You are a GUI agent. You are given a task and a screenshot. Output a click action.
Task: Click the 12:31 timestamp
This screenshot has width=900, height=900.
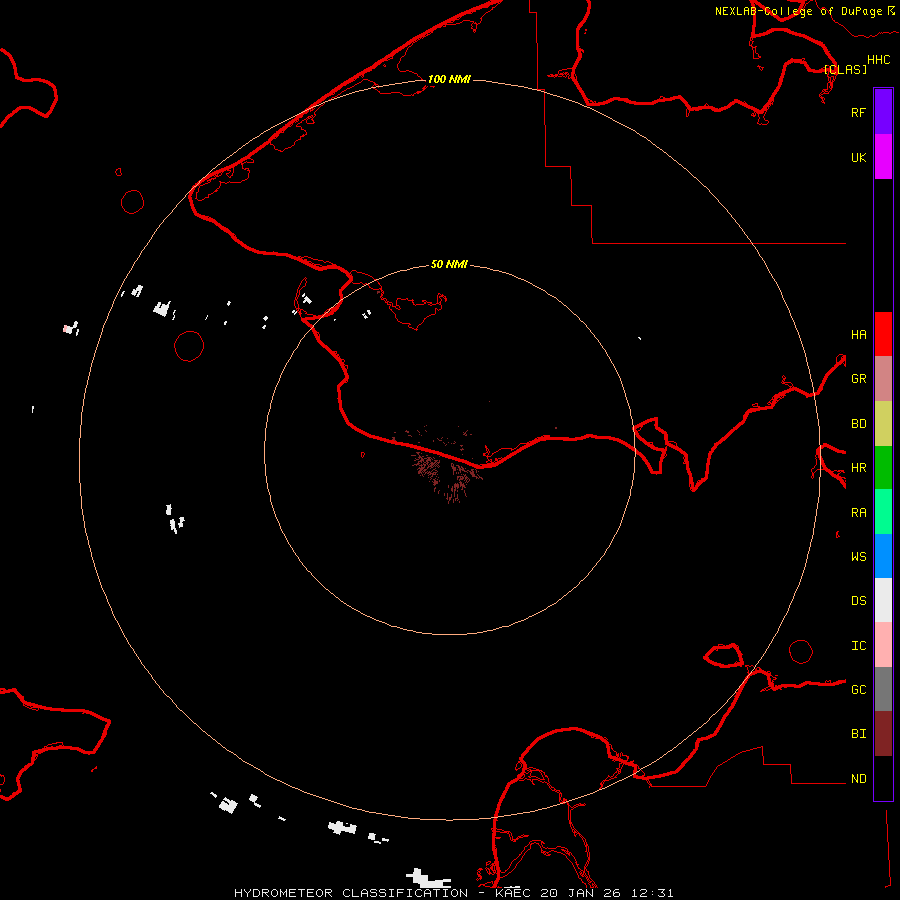(x=651, y=893)
